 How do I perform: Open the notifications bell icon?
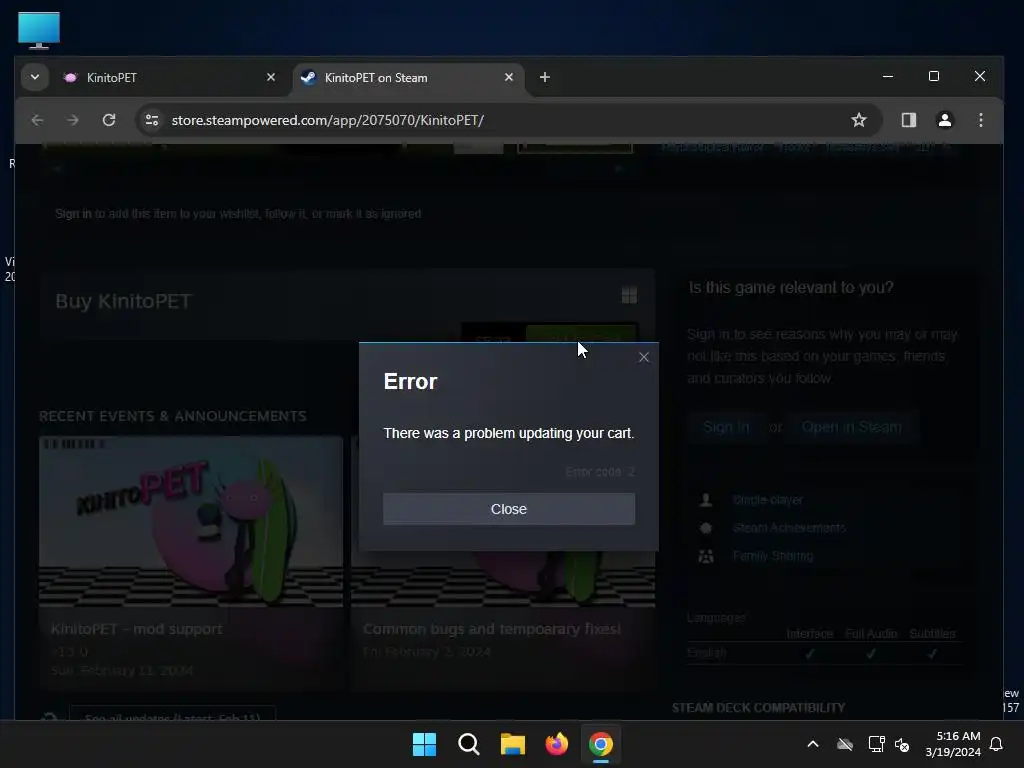[997, 744]
